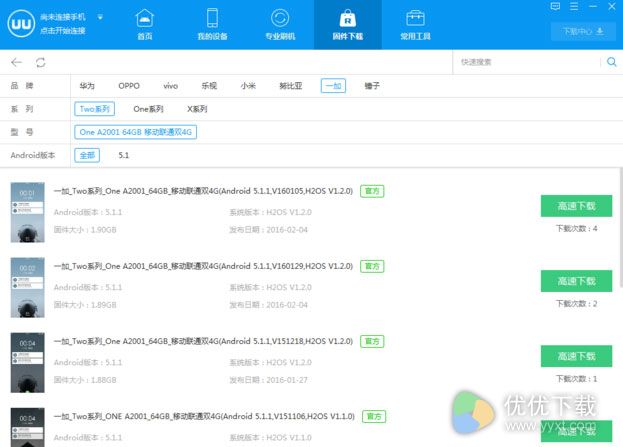Image resolution: width=623 pixels, height=447 pixels.
Task: Refresh the firmware list
Action: tap(41, 62)
